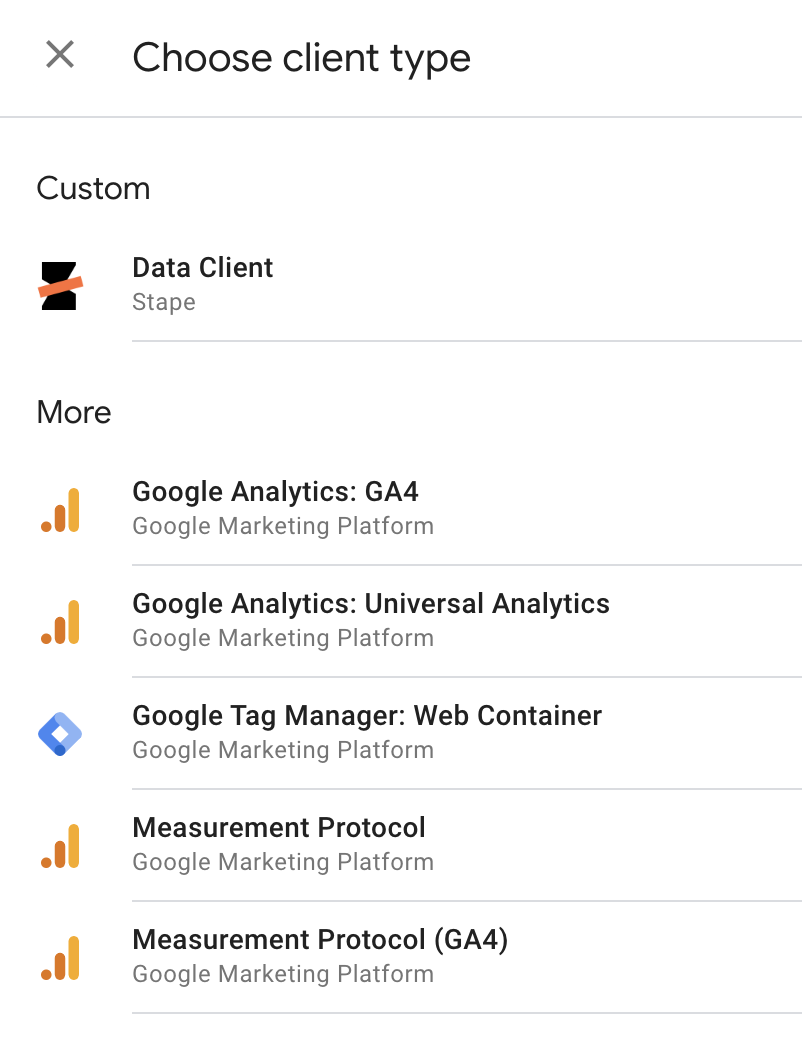Click Google Marketing Platform under Universal Analytics
Viewport: 802px width, 1038px height.
283,638
